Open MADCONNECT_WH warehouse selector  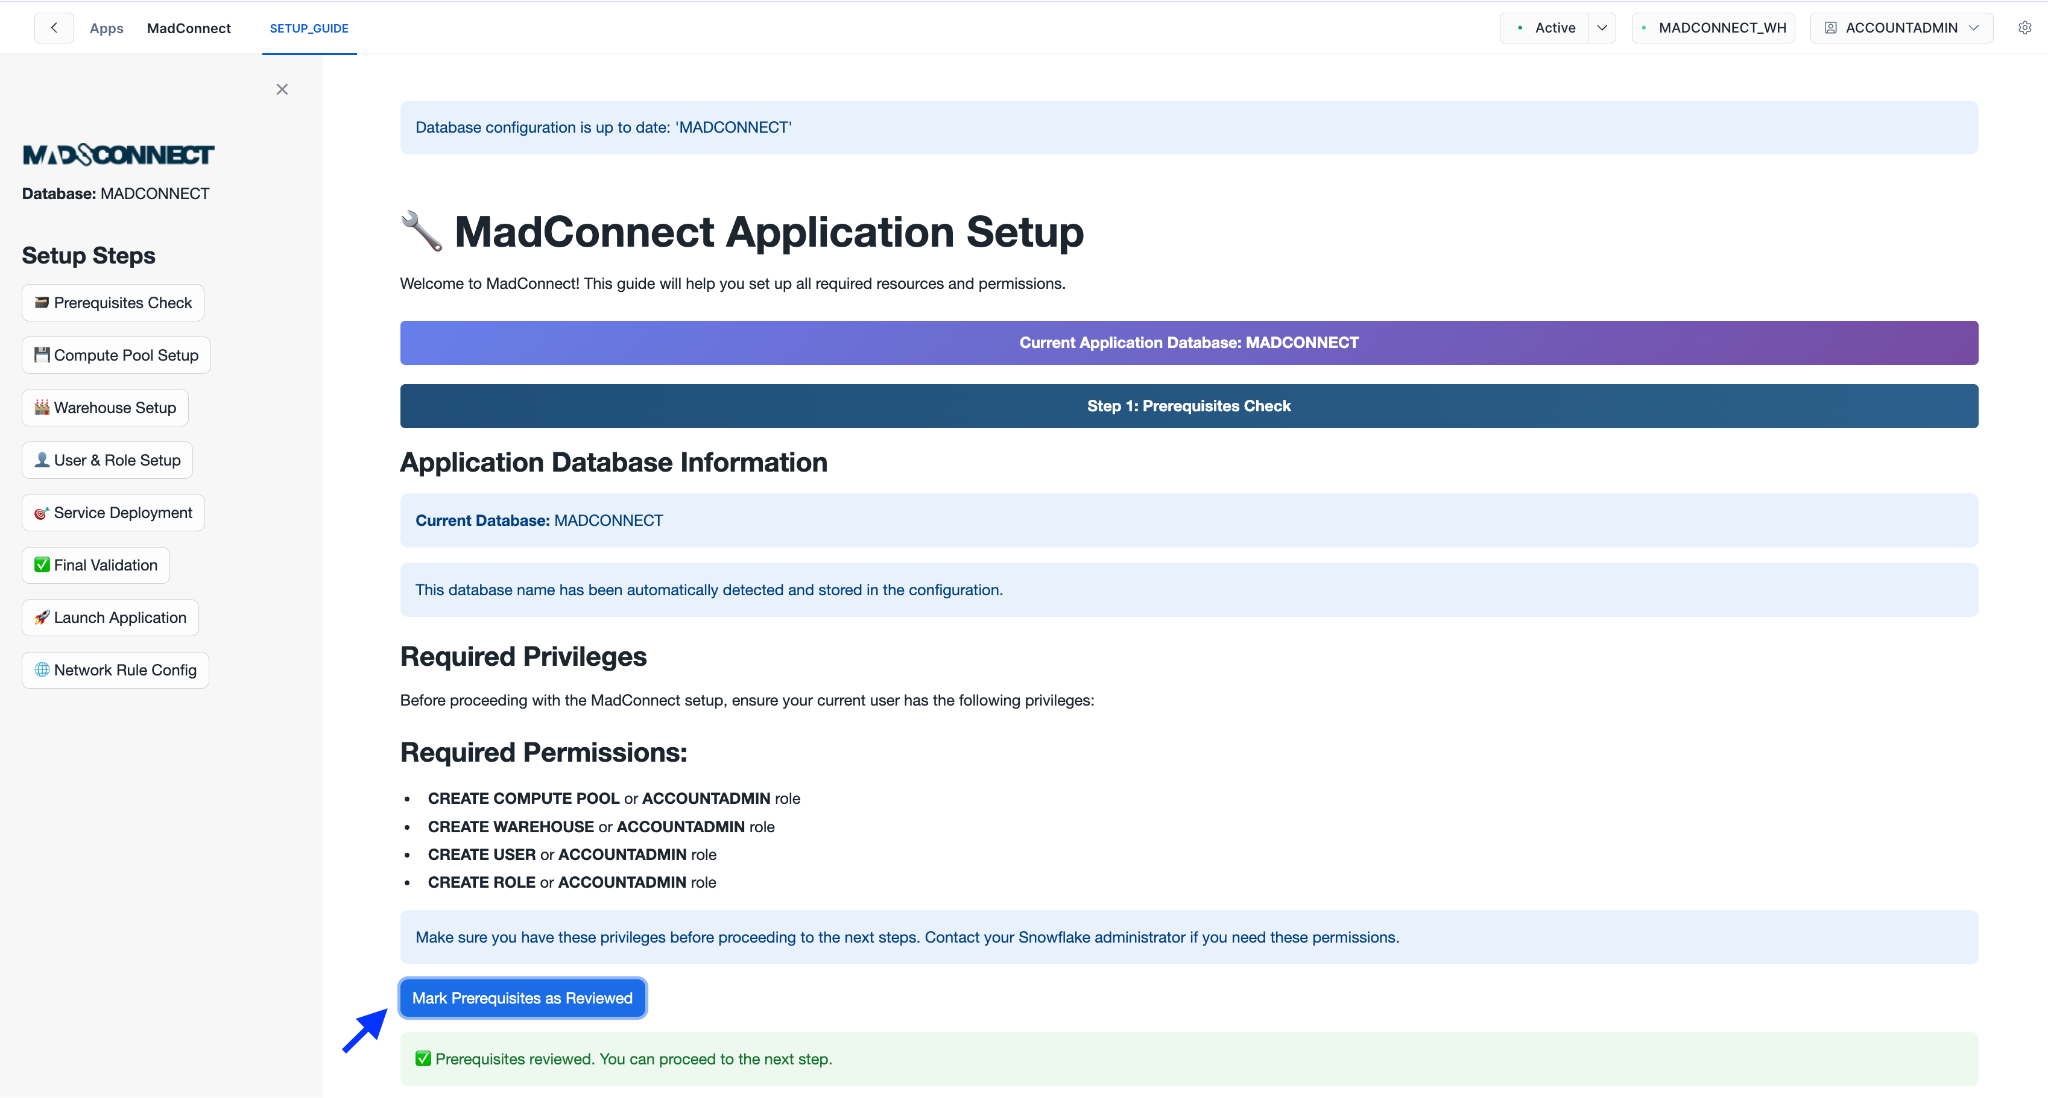1713,28
